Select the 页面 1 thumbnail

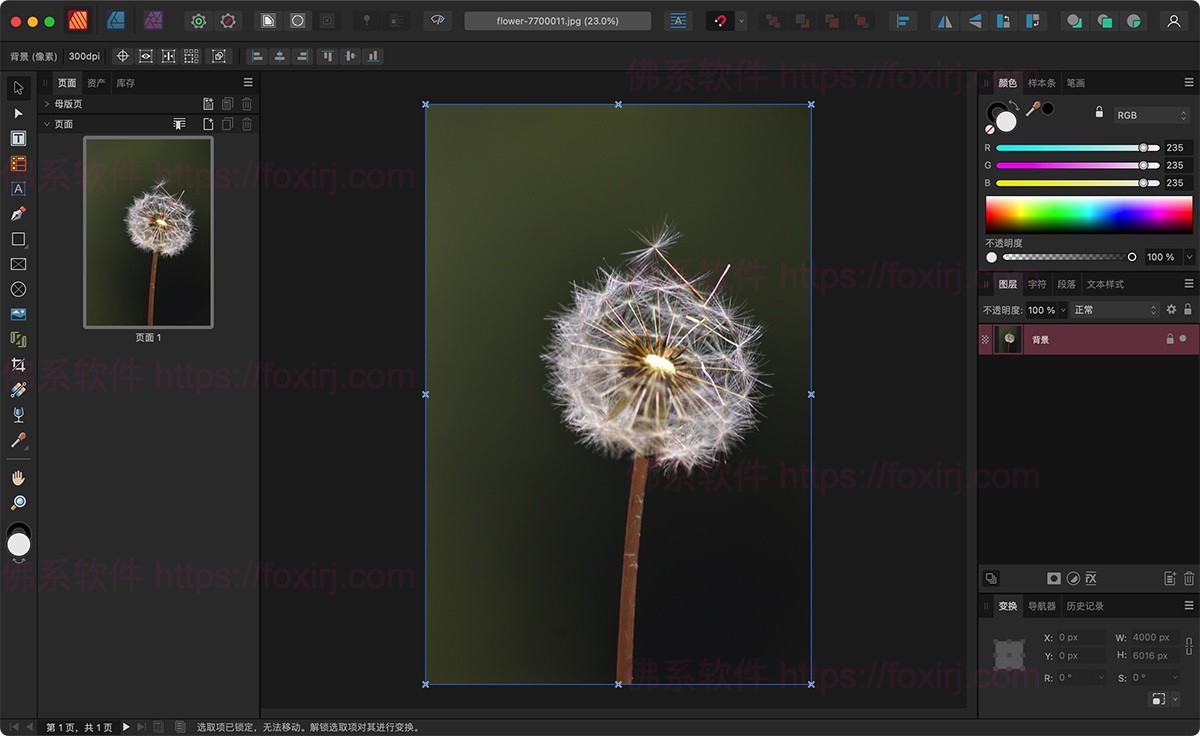(x=147, y=232)
